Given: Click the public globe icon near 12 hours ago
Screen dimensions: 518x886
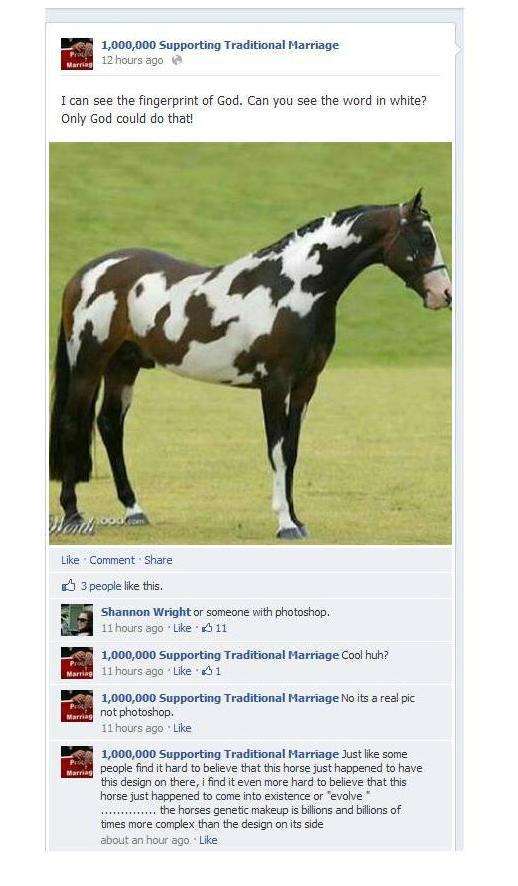Looking at the screenshot, I should [177, 60].
